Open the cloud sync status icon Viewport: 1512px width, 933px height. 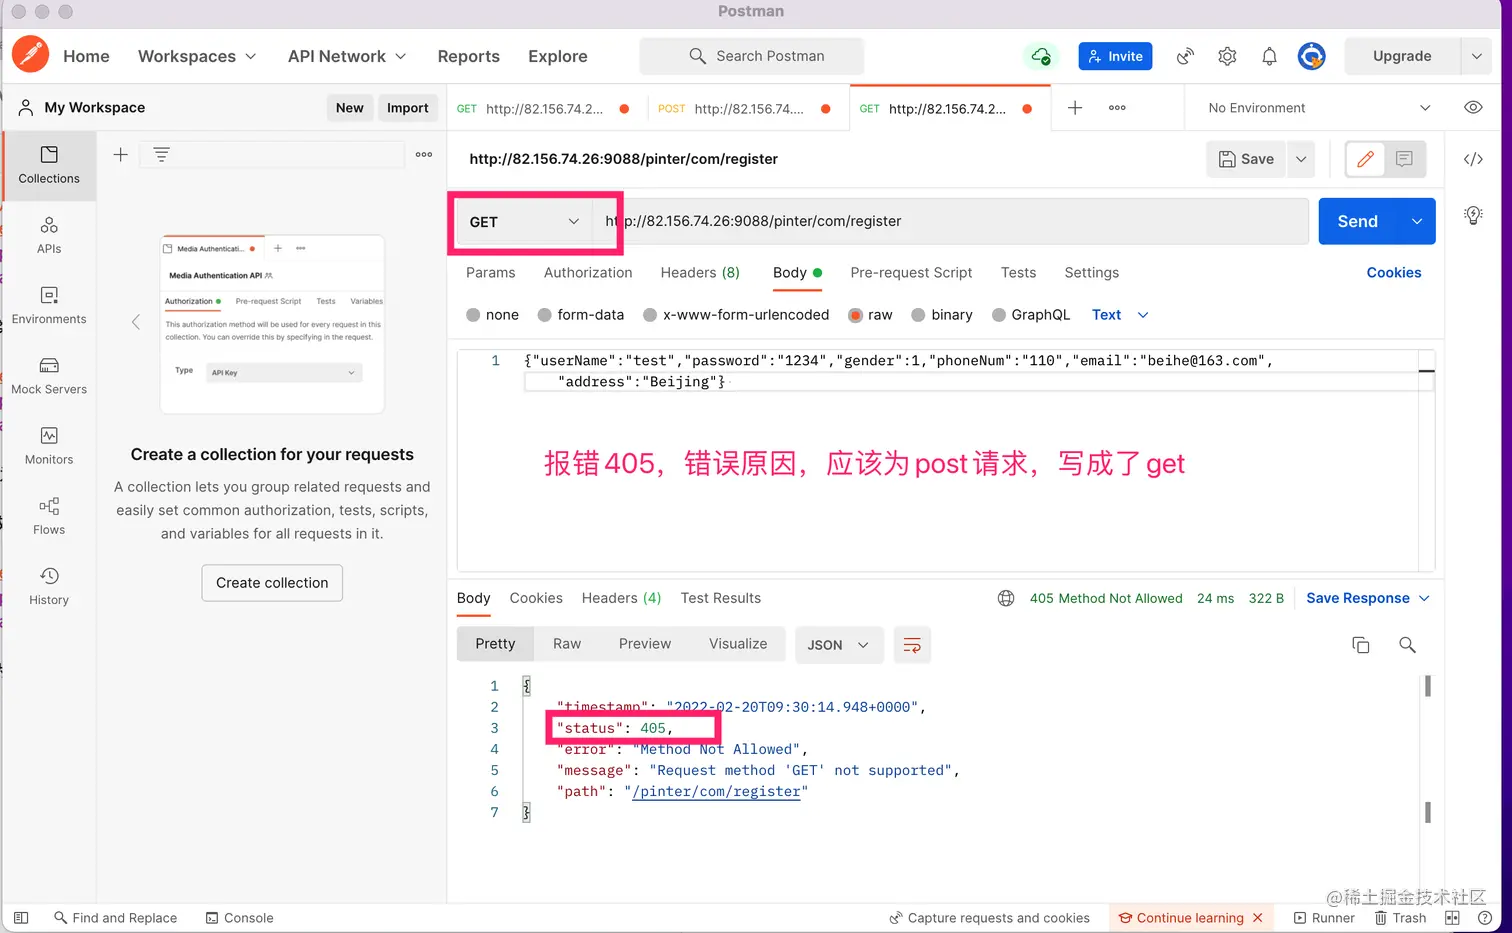click(x=1041, y=56)
